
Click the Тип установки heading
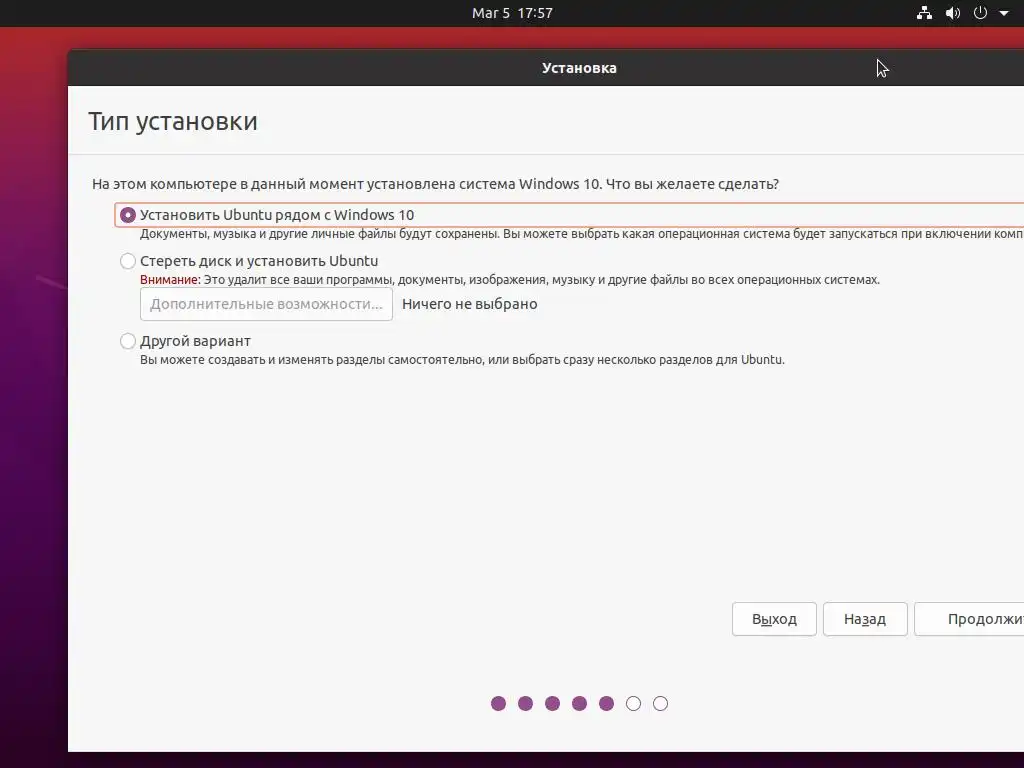[x=173, y=121]
